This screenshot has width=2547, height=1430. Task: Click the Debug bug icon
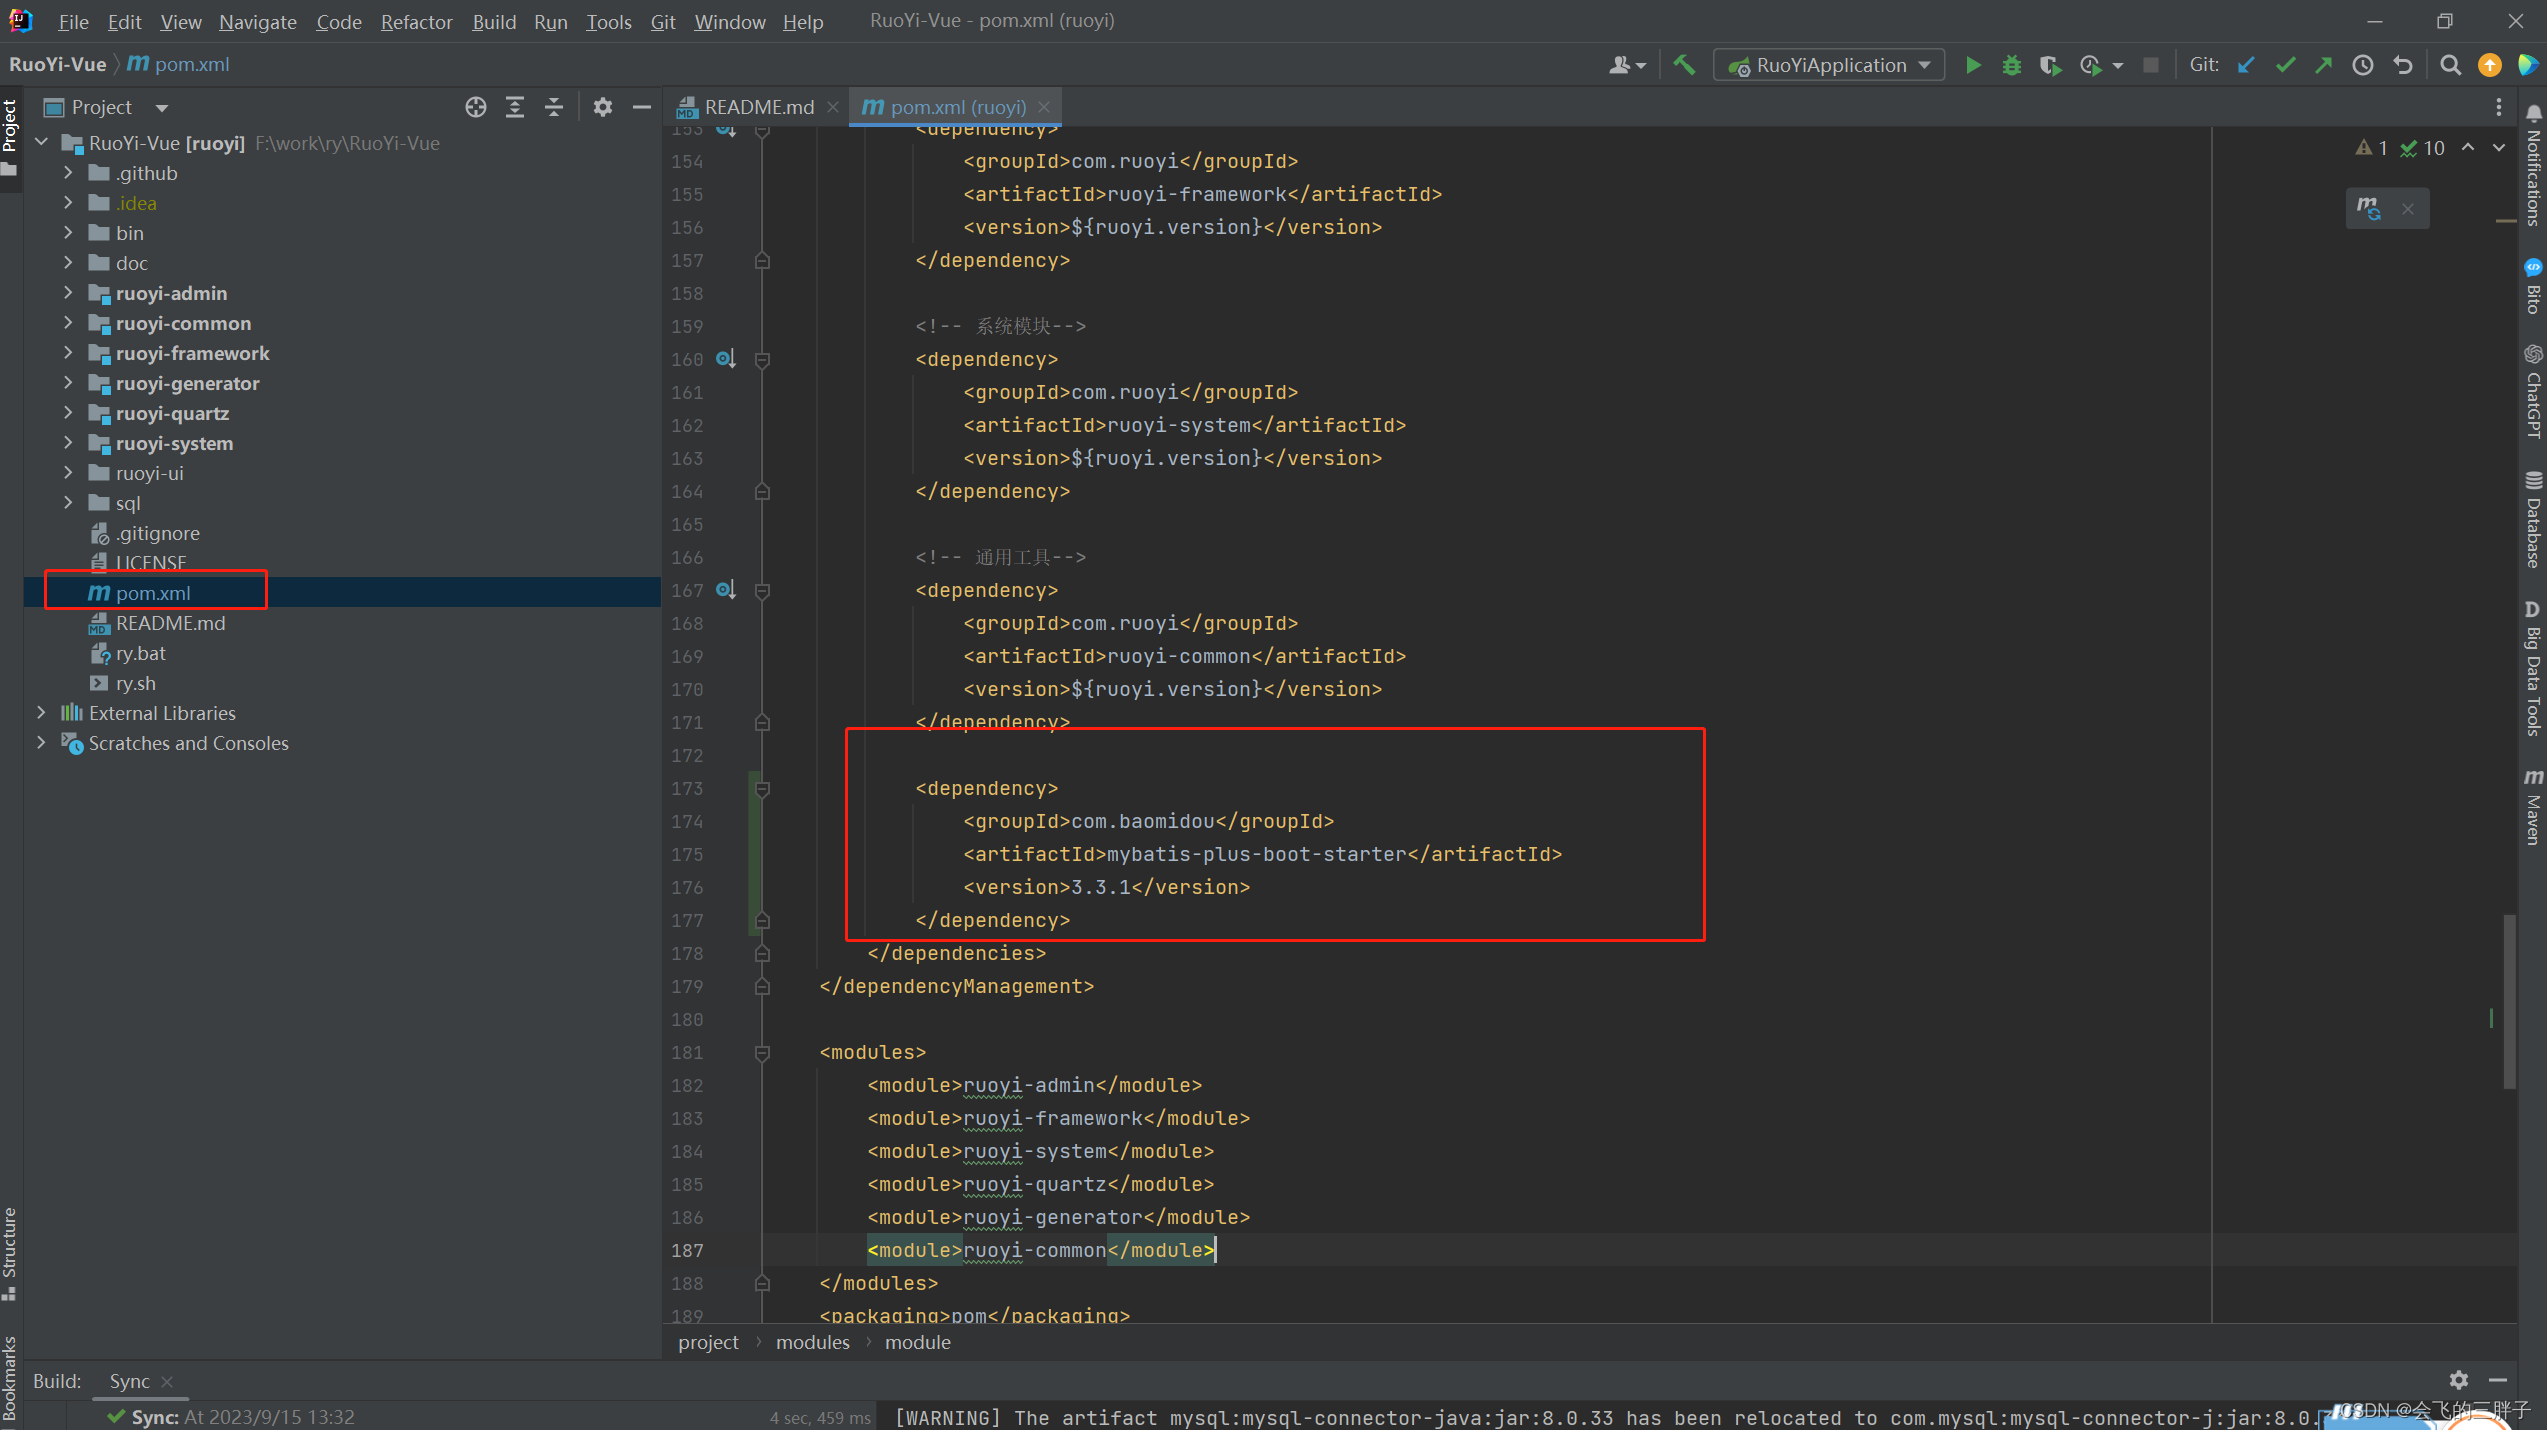pyautogui.click(x=2011, y=65)
